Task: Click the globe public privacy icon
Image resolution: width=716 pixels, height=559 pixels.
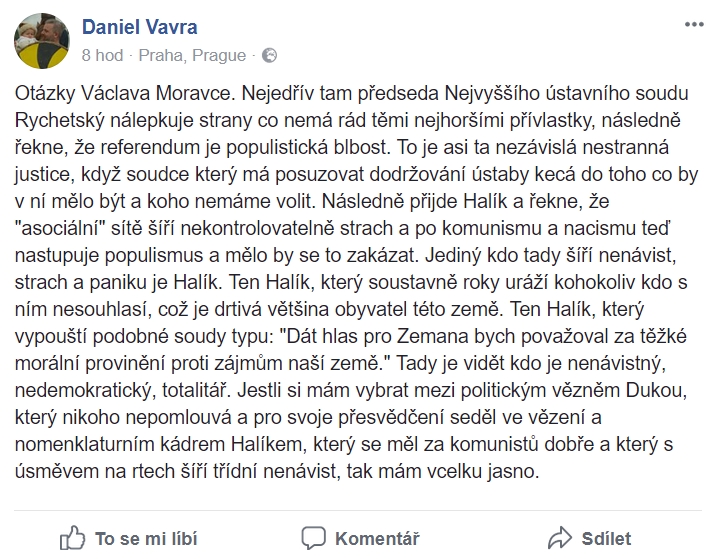Action: (269, 55)
